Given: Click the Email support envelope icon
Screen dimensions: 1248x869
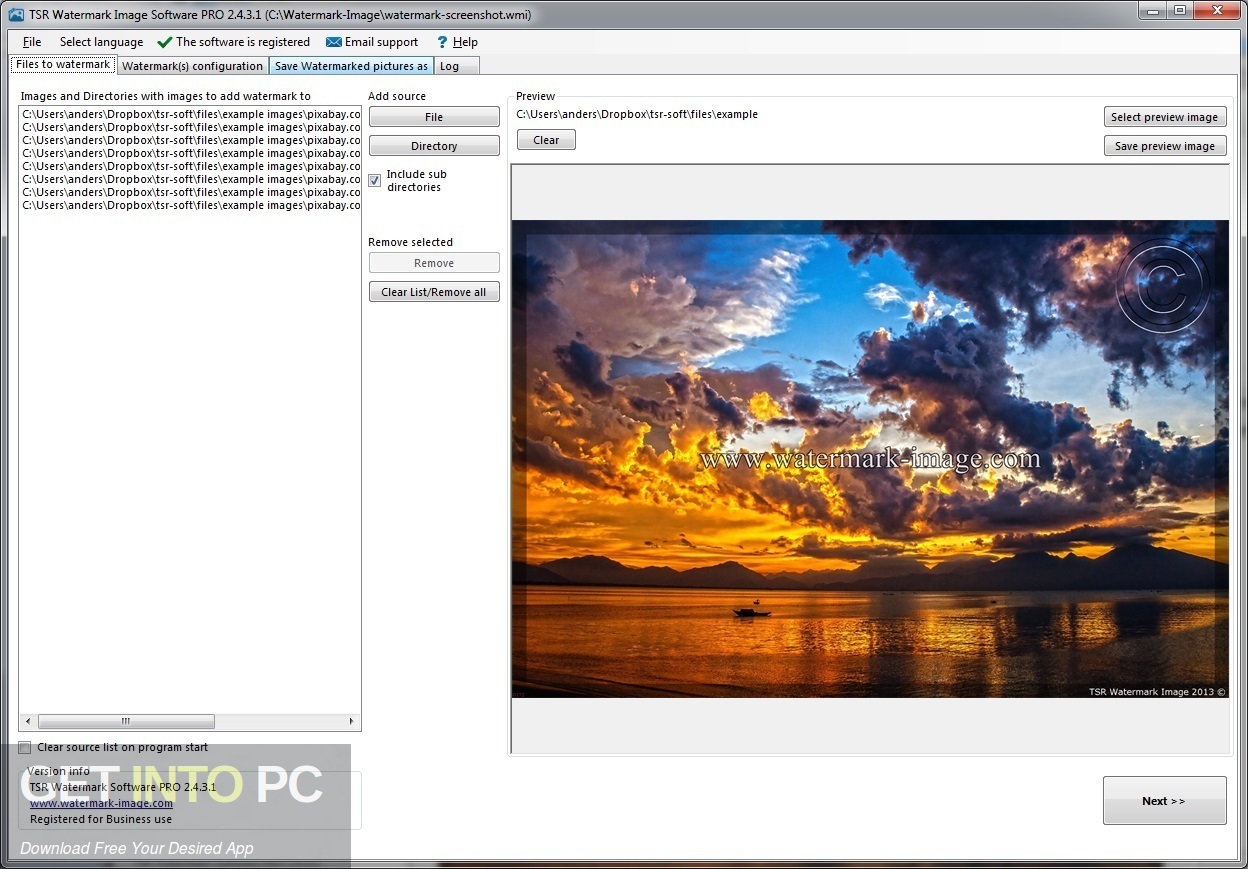Looking at the screenshot, I should [334, 42].
